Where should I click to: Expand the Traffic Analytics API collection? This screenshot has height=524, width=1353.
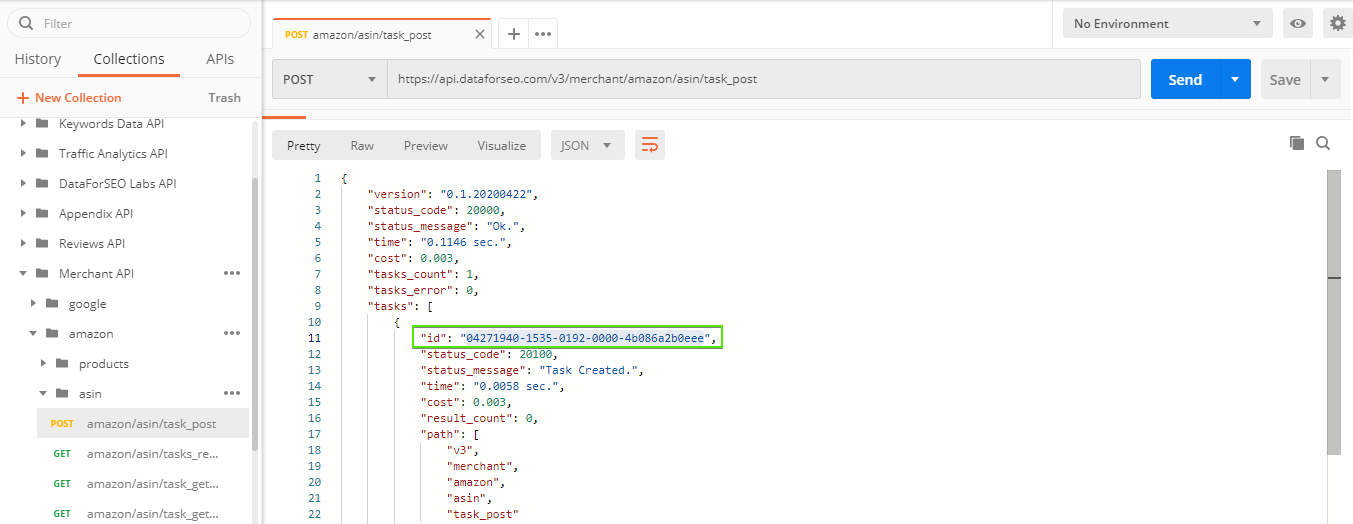[23, 154]
